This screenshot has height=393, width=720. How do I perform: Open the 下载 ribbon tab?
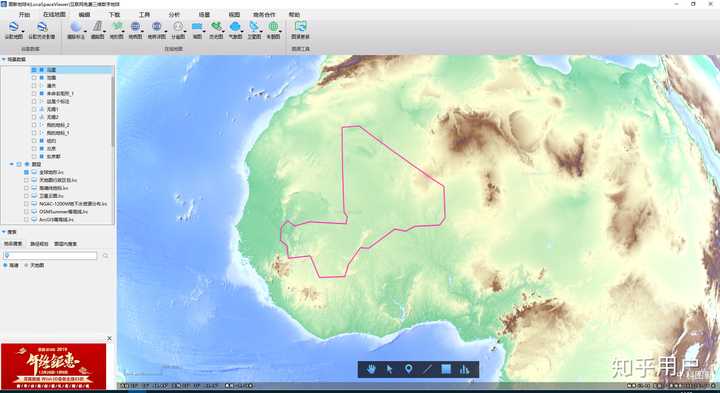[x=114, y=15]
